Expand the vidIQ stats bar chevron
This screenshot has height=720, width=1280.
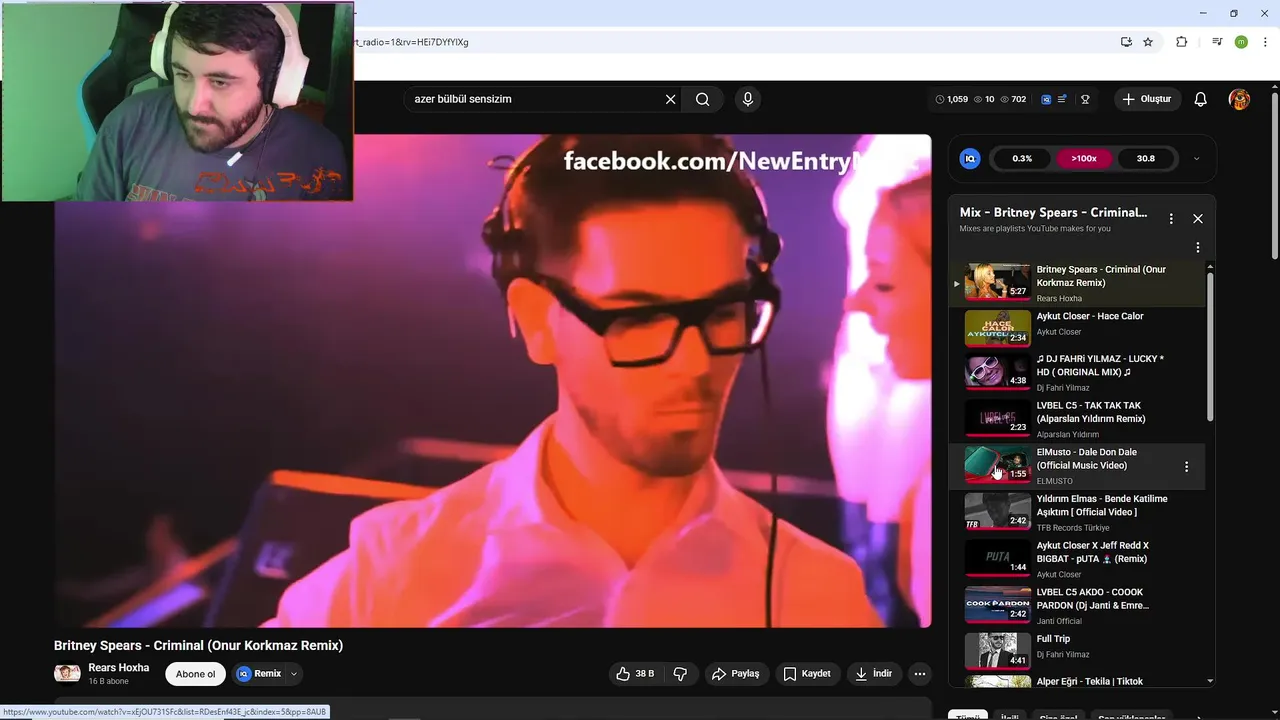click(1196, 158)
